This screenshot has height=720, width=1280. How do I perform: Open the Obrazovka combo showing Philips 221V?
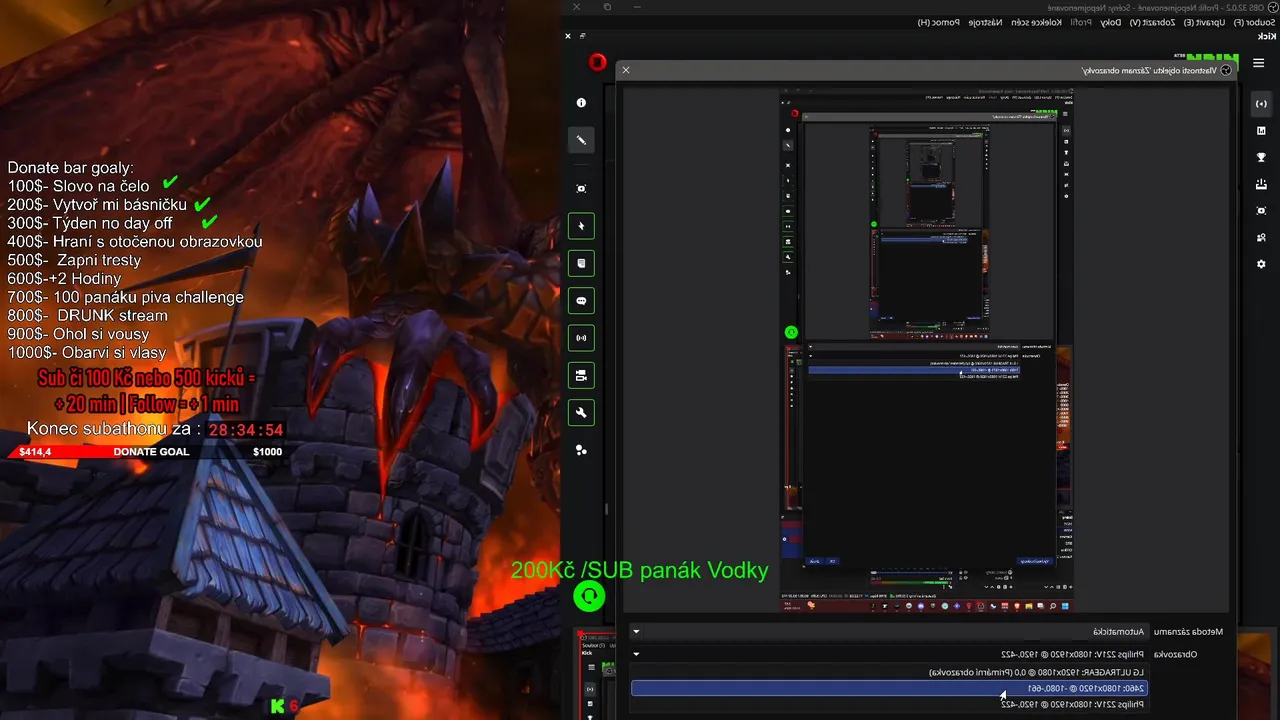pos(889,655)
